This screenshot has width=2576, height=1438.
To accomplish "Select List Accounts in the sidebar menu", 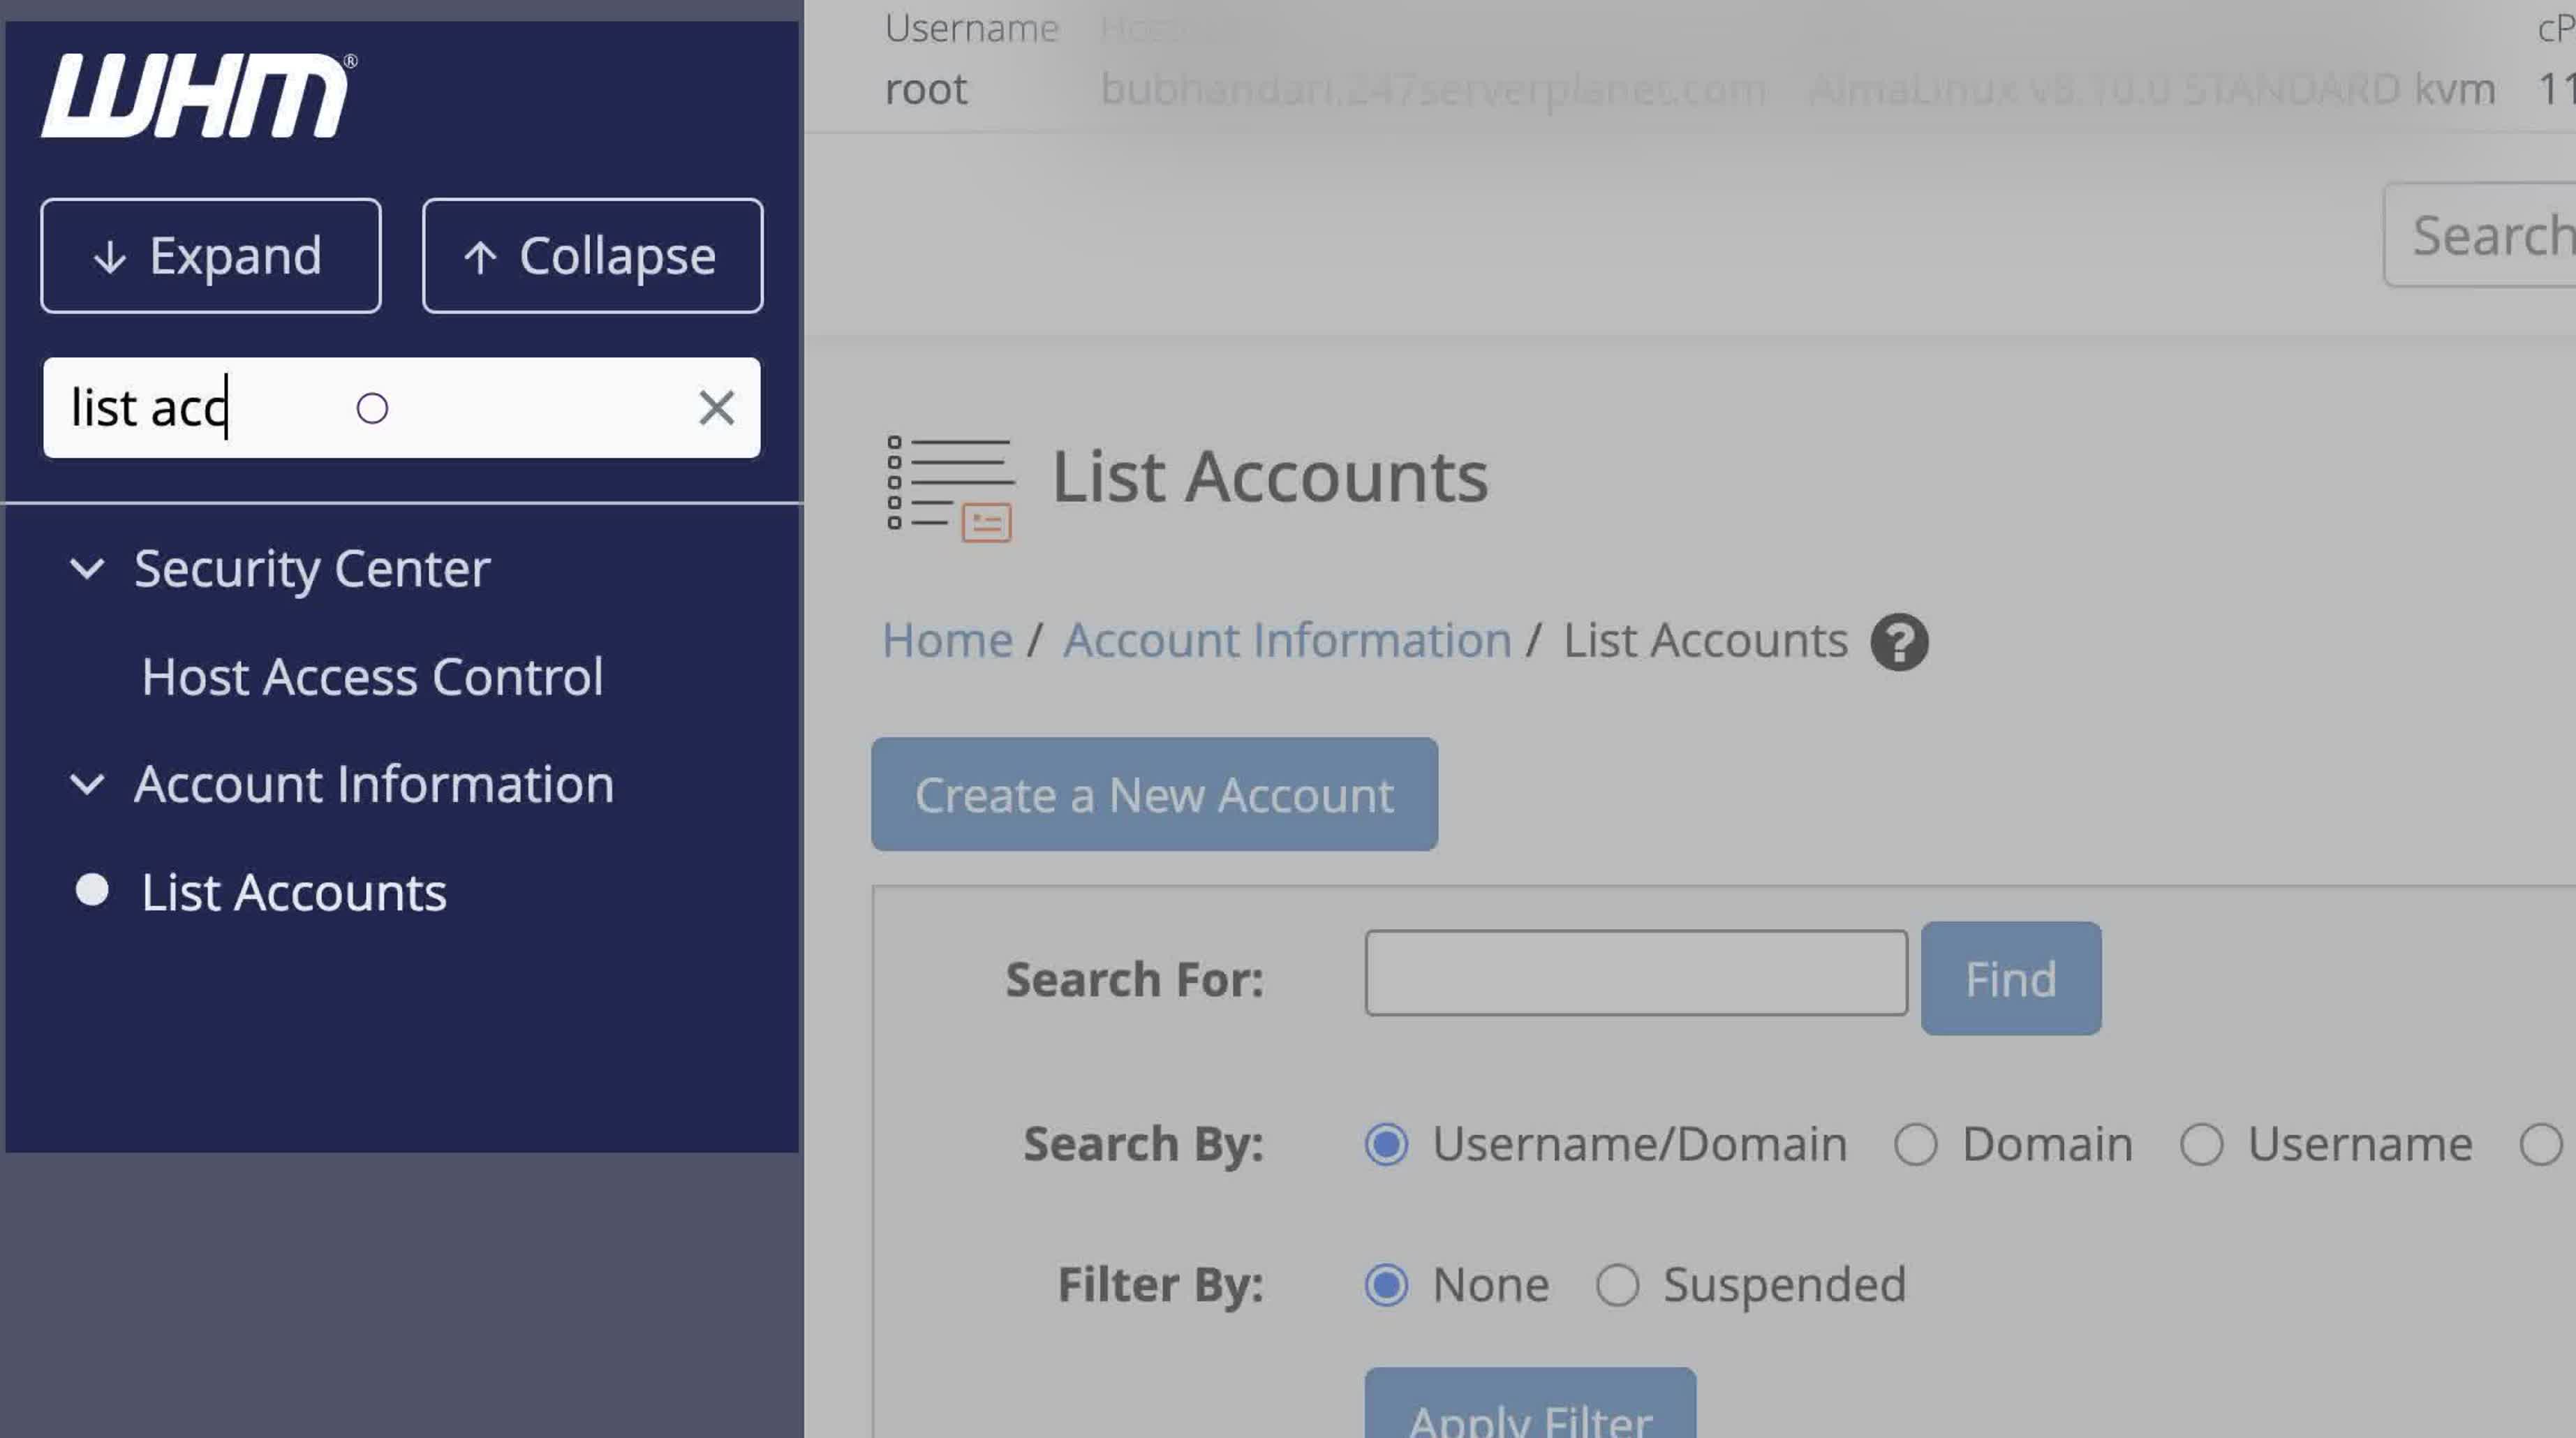I will 294,893.
